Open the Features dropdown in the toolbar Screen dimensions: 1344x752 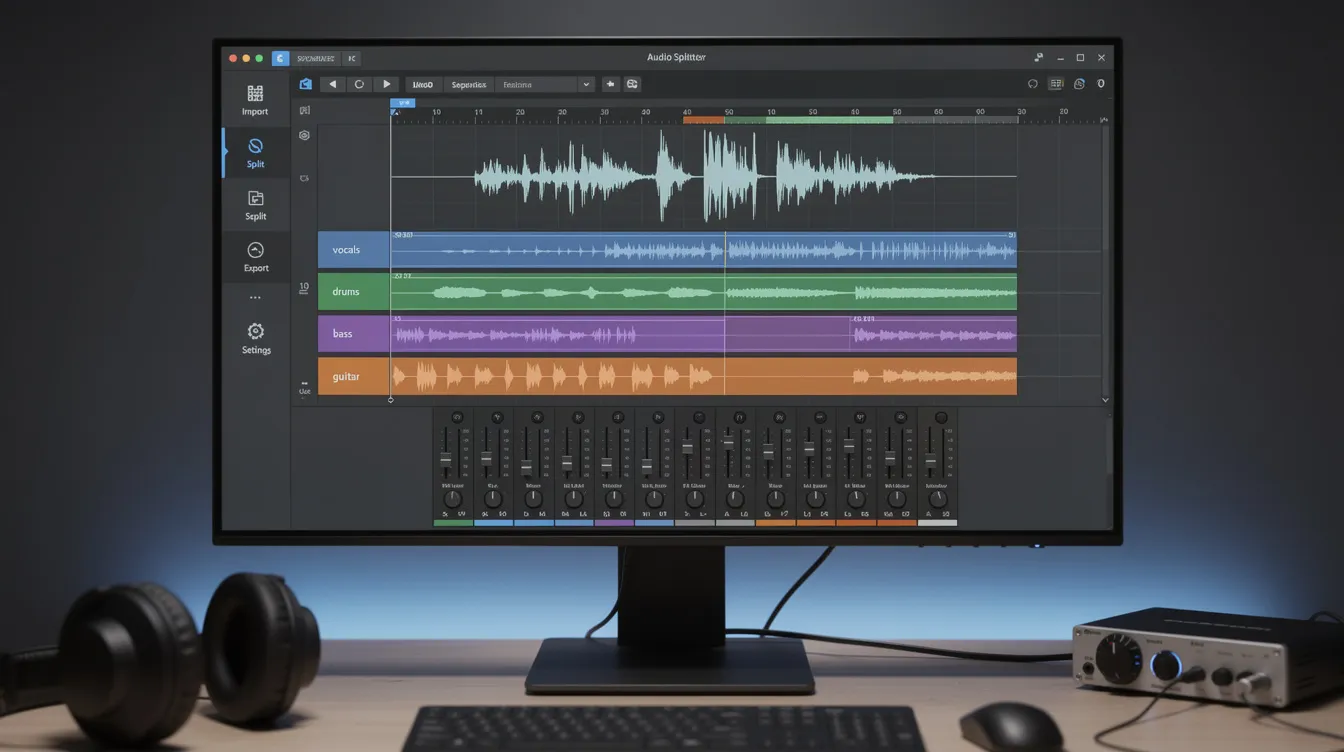pyautogui.click(x=545, y=84)
